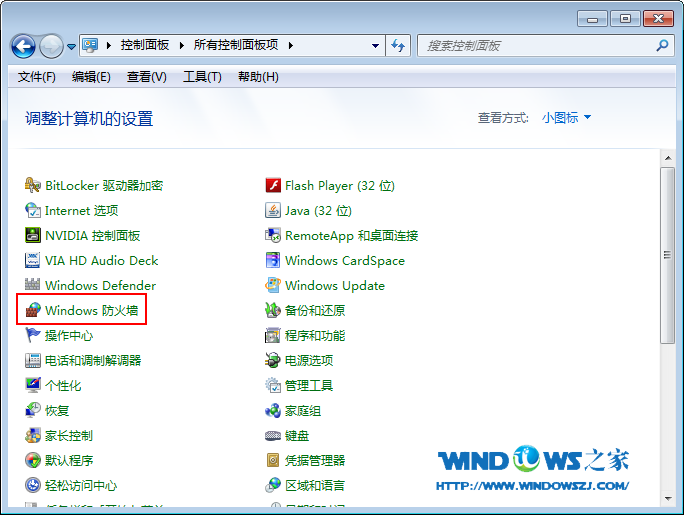Open the Java coffee cup icon
This screenshot has height=515, width=684.
[x=273, y=210]
